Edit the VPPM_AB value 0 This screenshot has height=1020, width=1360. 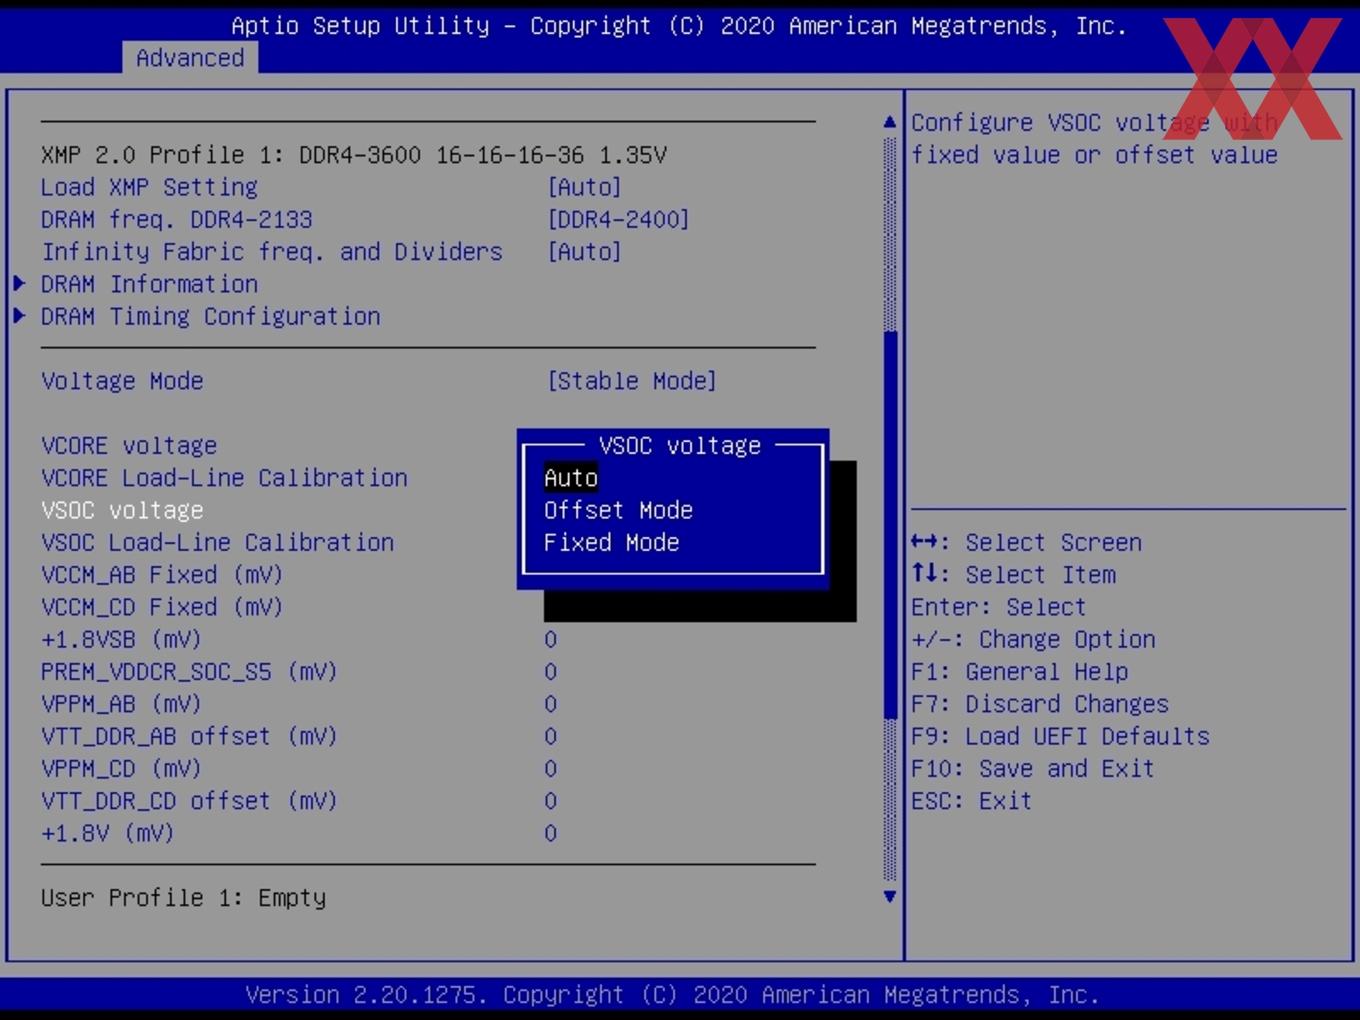tap(550, 704)
